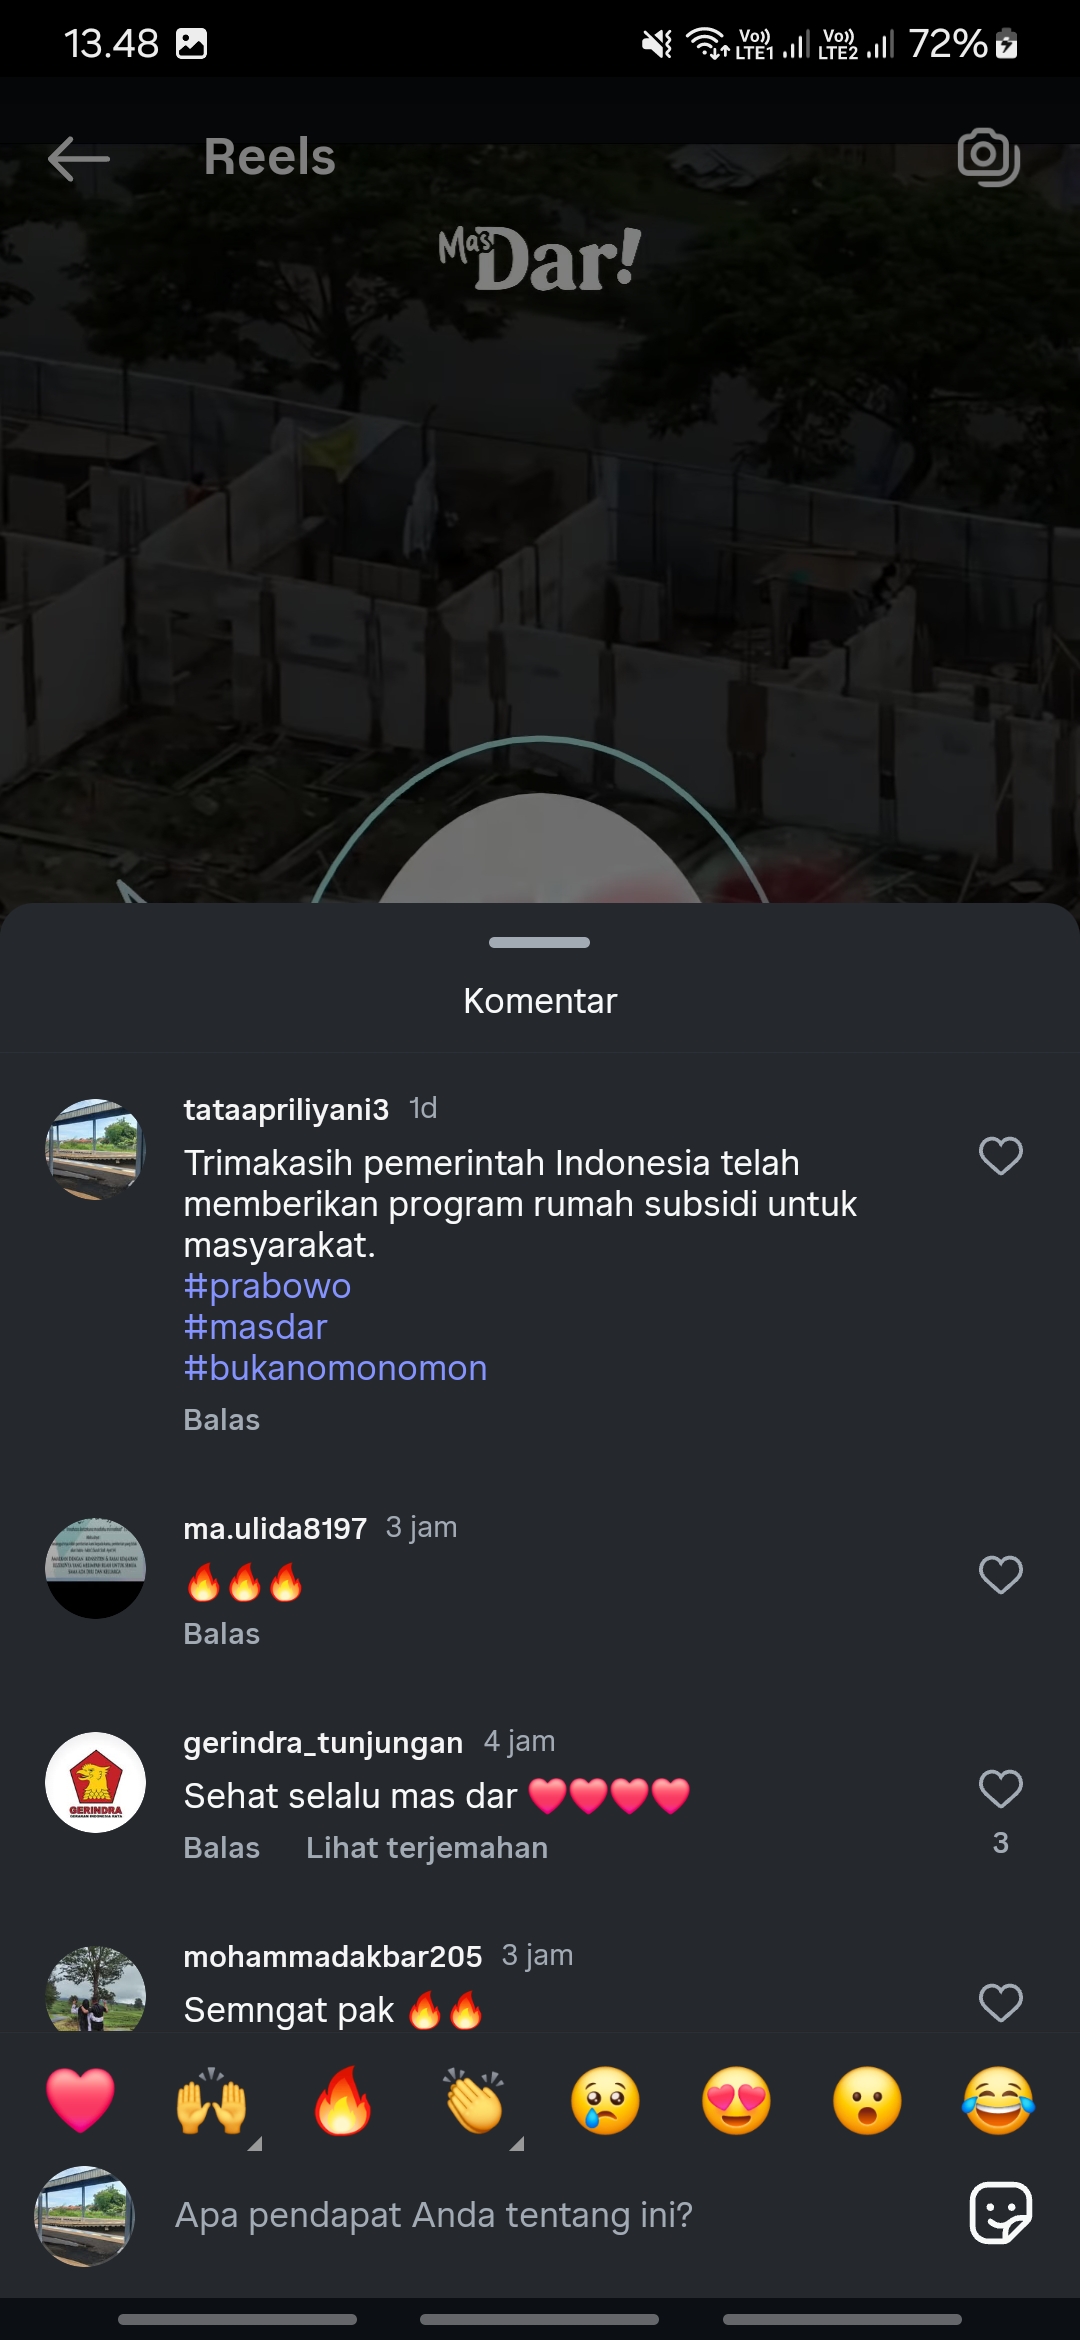The width and height of the screenshot is (1080, 2340).
Task: Like ma.ulida8197's fire emoji comment
Action: click(x=1000, y=1575)
